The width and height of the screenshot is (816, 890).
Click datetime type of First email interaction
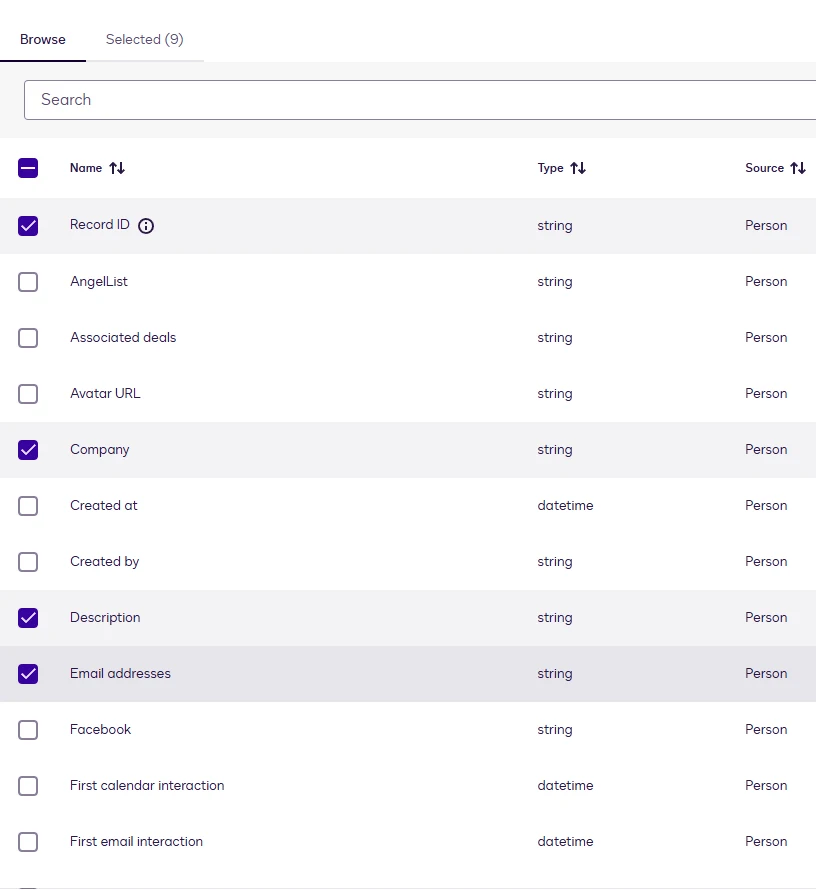point(565,842)
